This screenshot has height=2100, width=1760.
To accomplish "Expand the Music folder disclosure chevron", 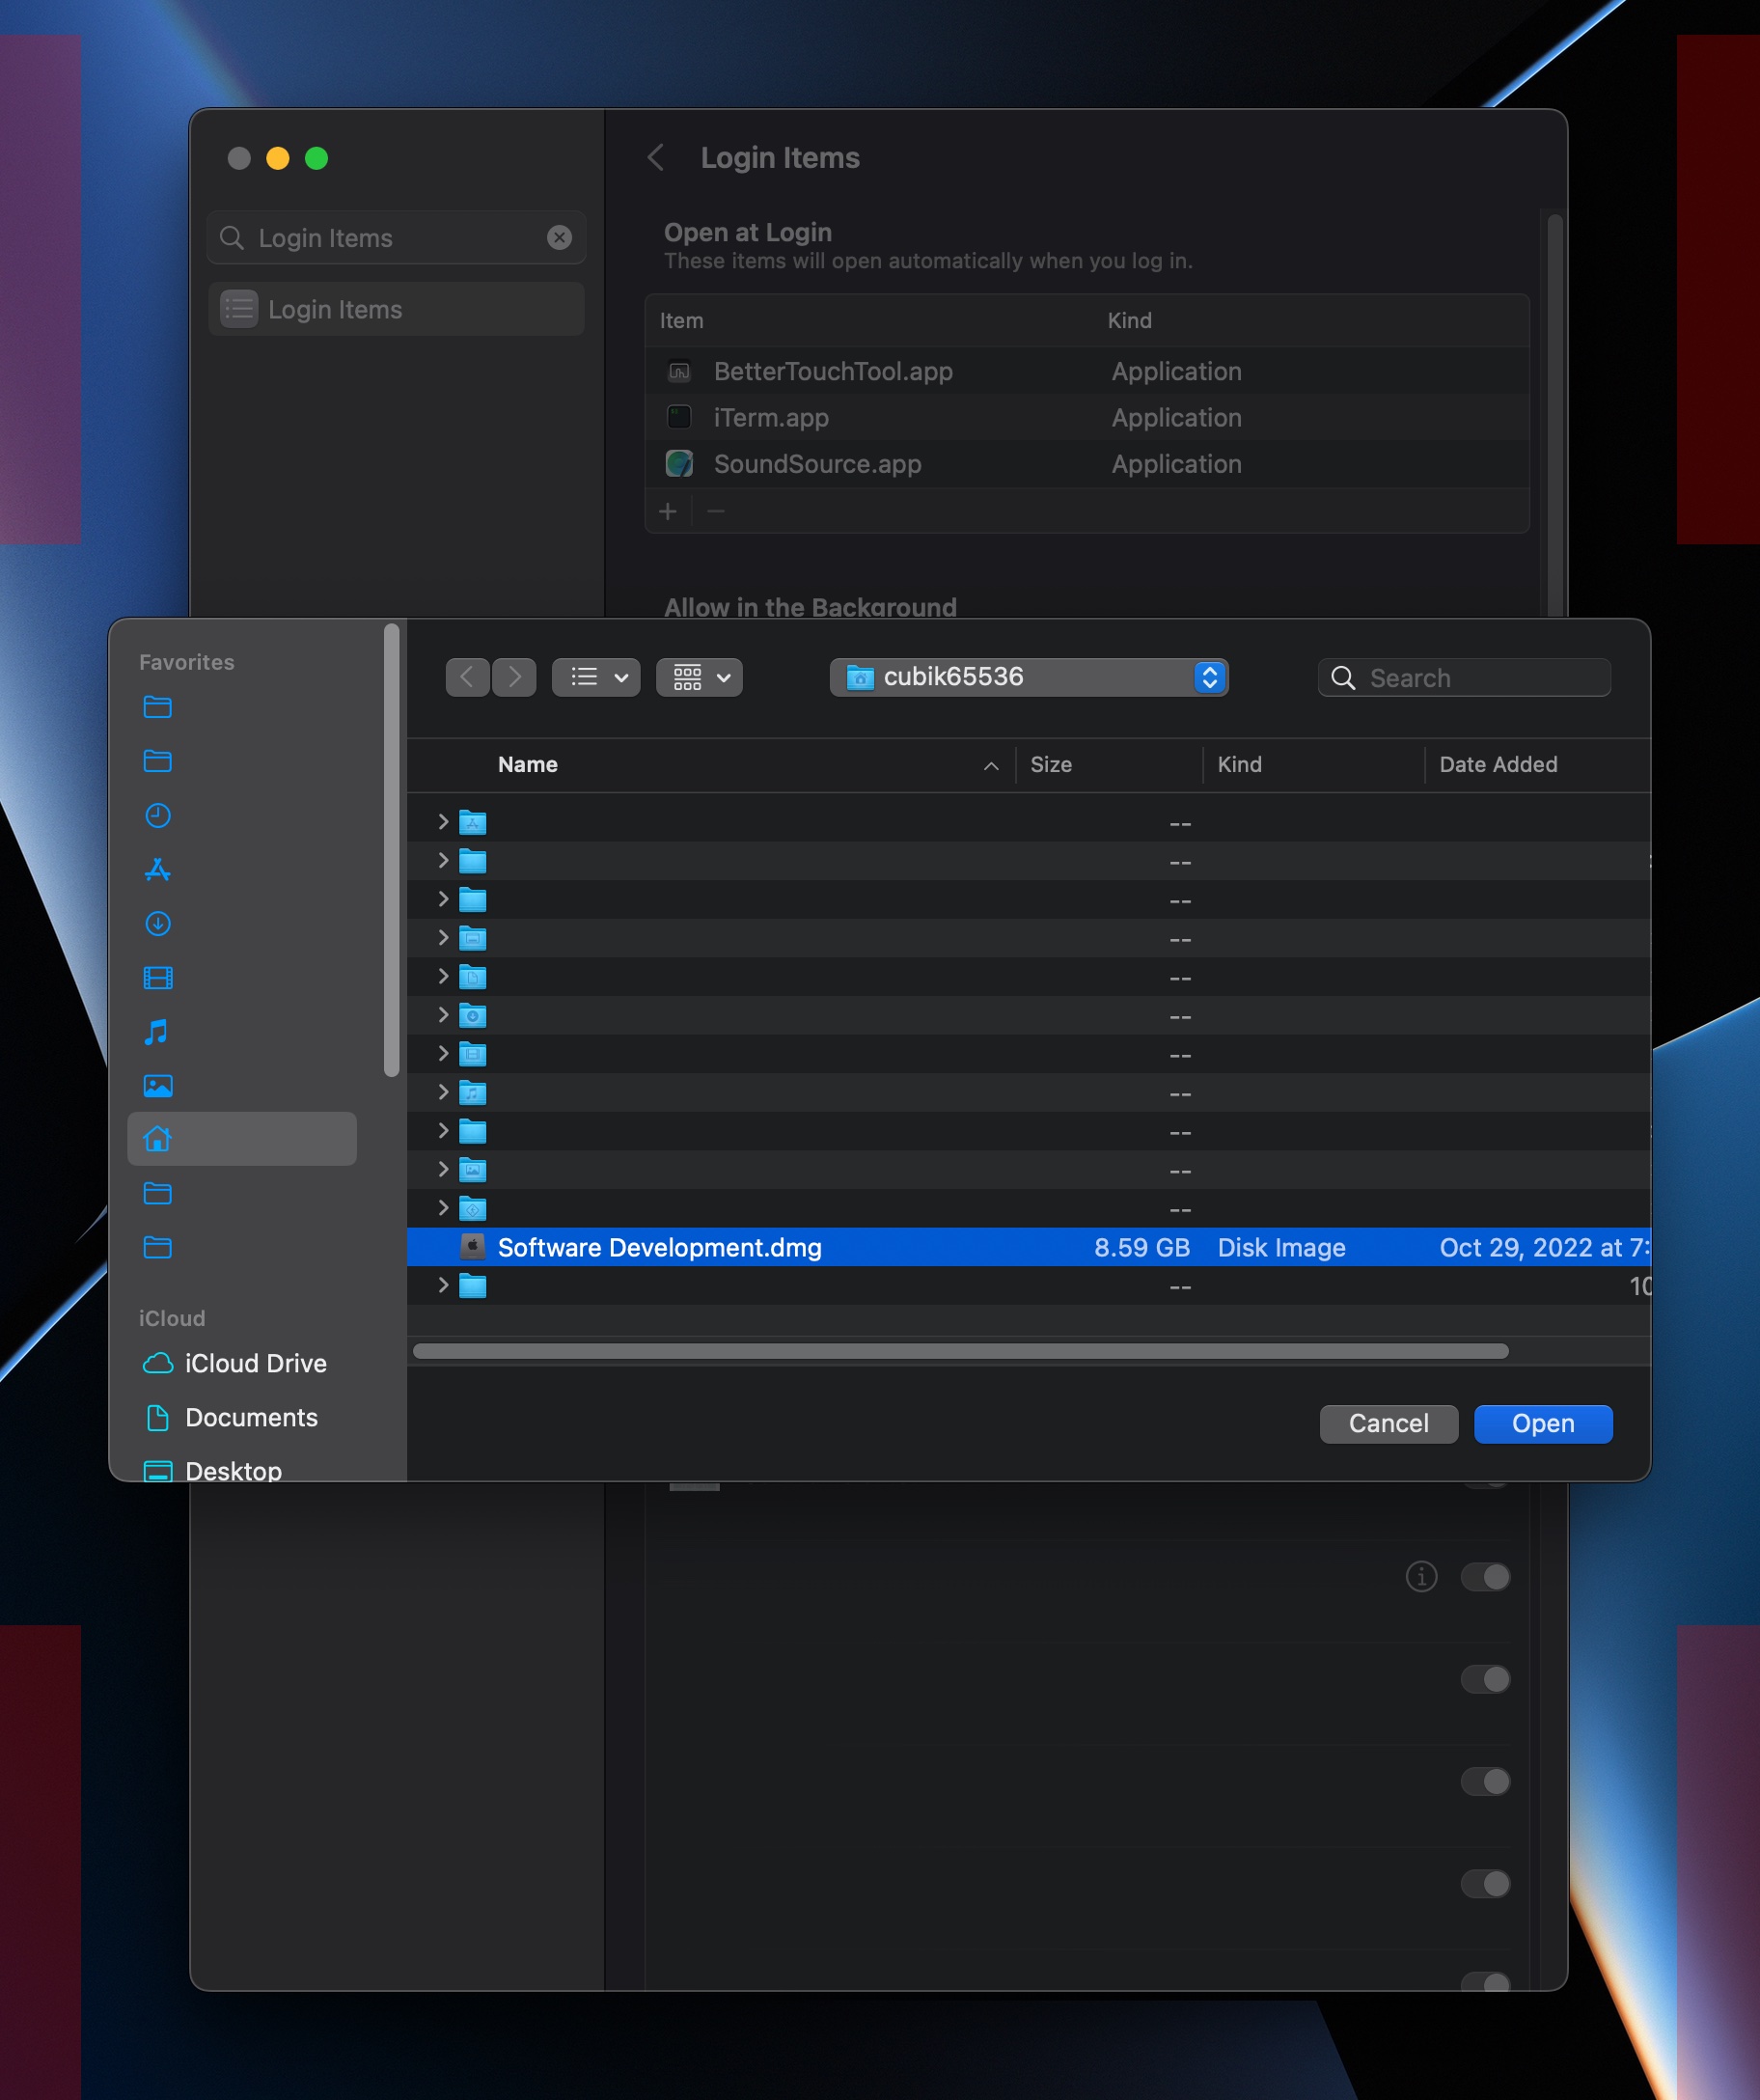I will pyautogui.click(x=443, y=1093).
